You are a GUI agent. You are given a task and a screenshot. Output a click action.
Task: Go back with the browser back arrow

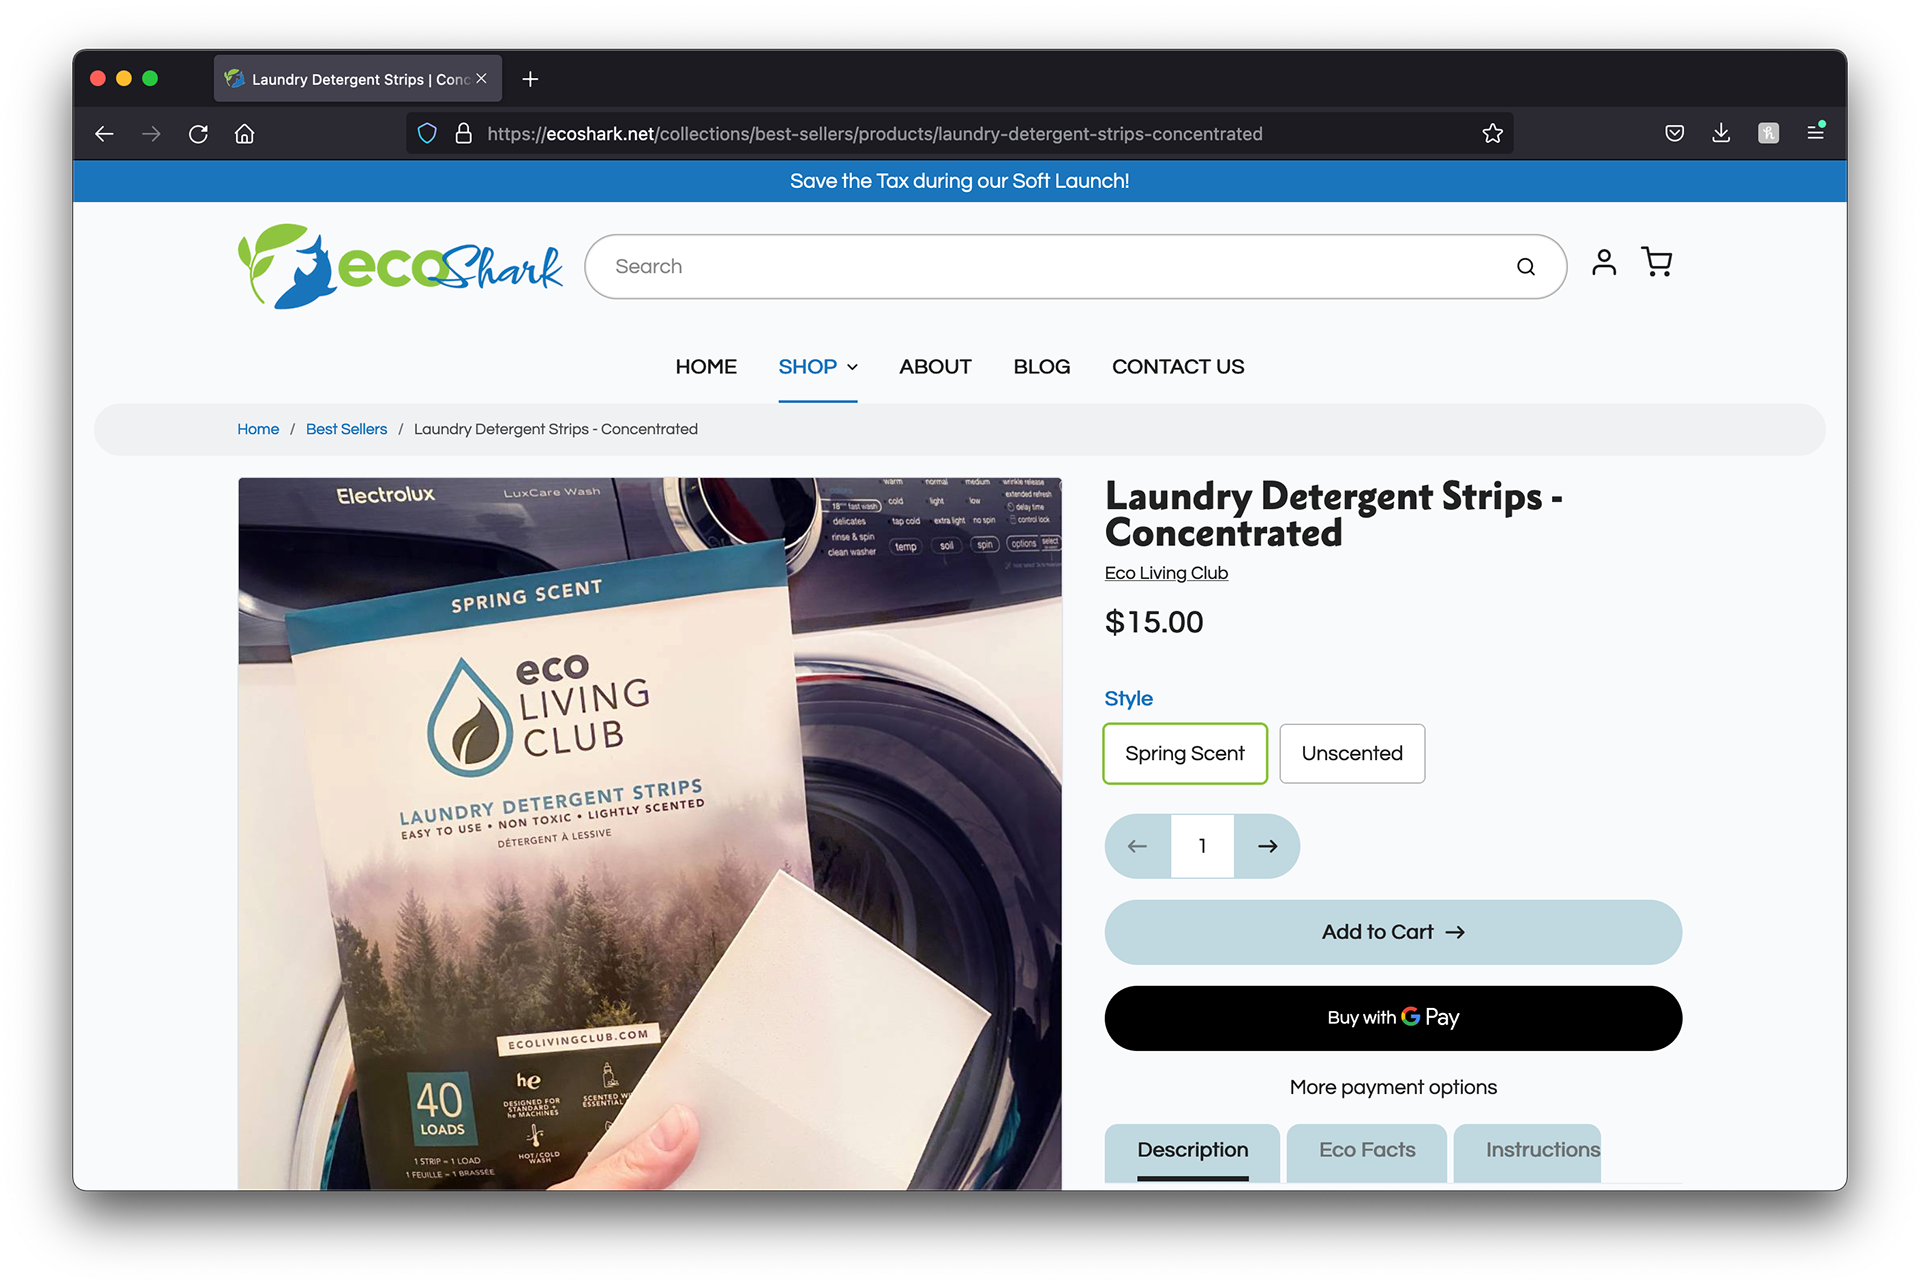[x=104, y=134]
